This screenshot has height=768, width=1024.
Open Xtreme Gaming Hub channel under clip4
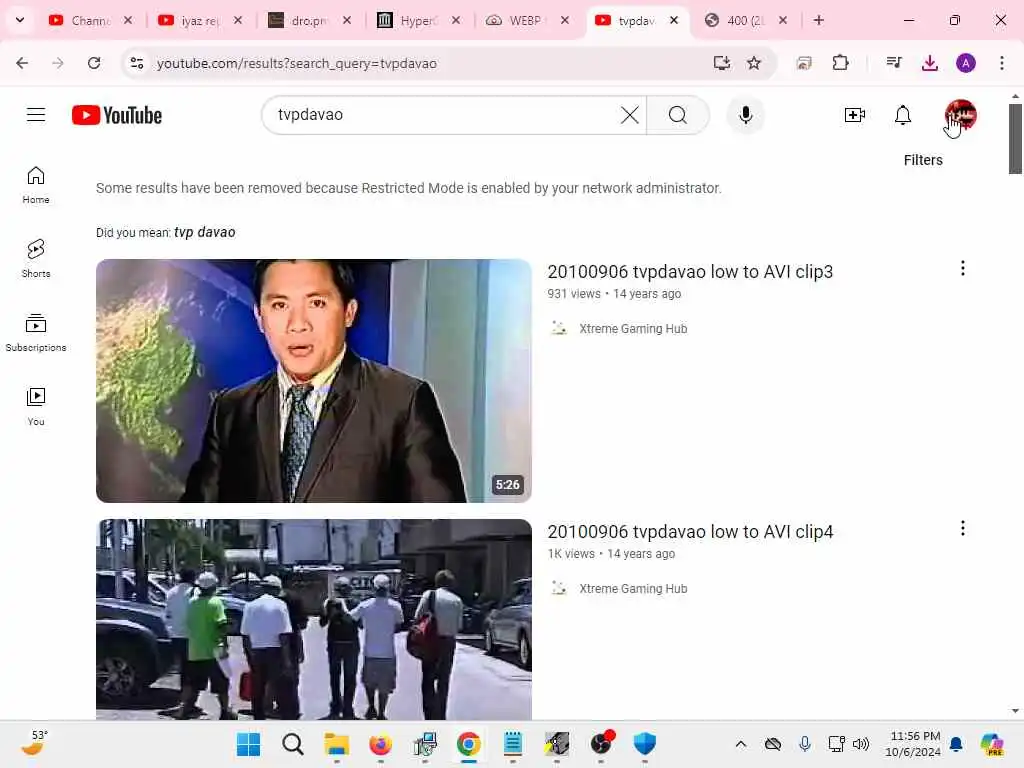(x=633, y=588)
